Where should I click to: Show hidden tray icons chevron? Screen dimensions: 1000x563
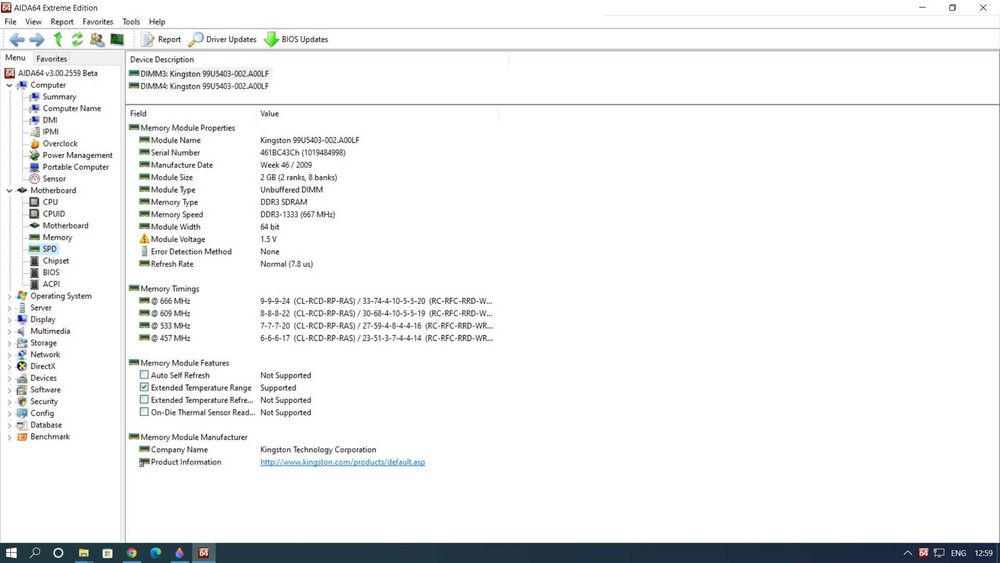(908, 553)
